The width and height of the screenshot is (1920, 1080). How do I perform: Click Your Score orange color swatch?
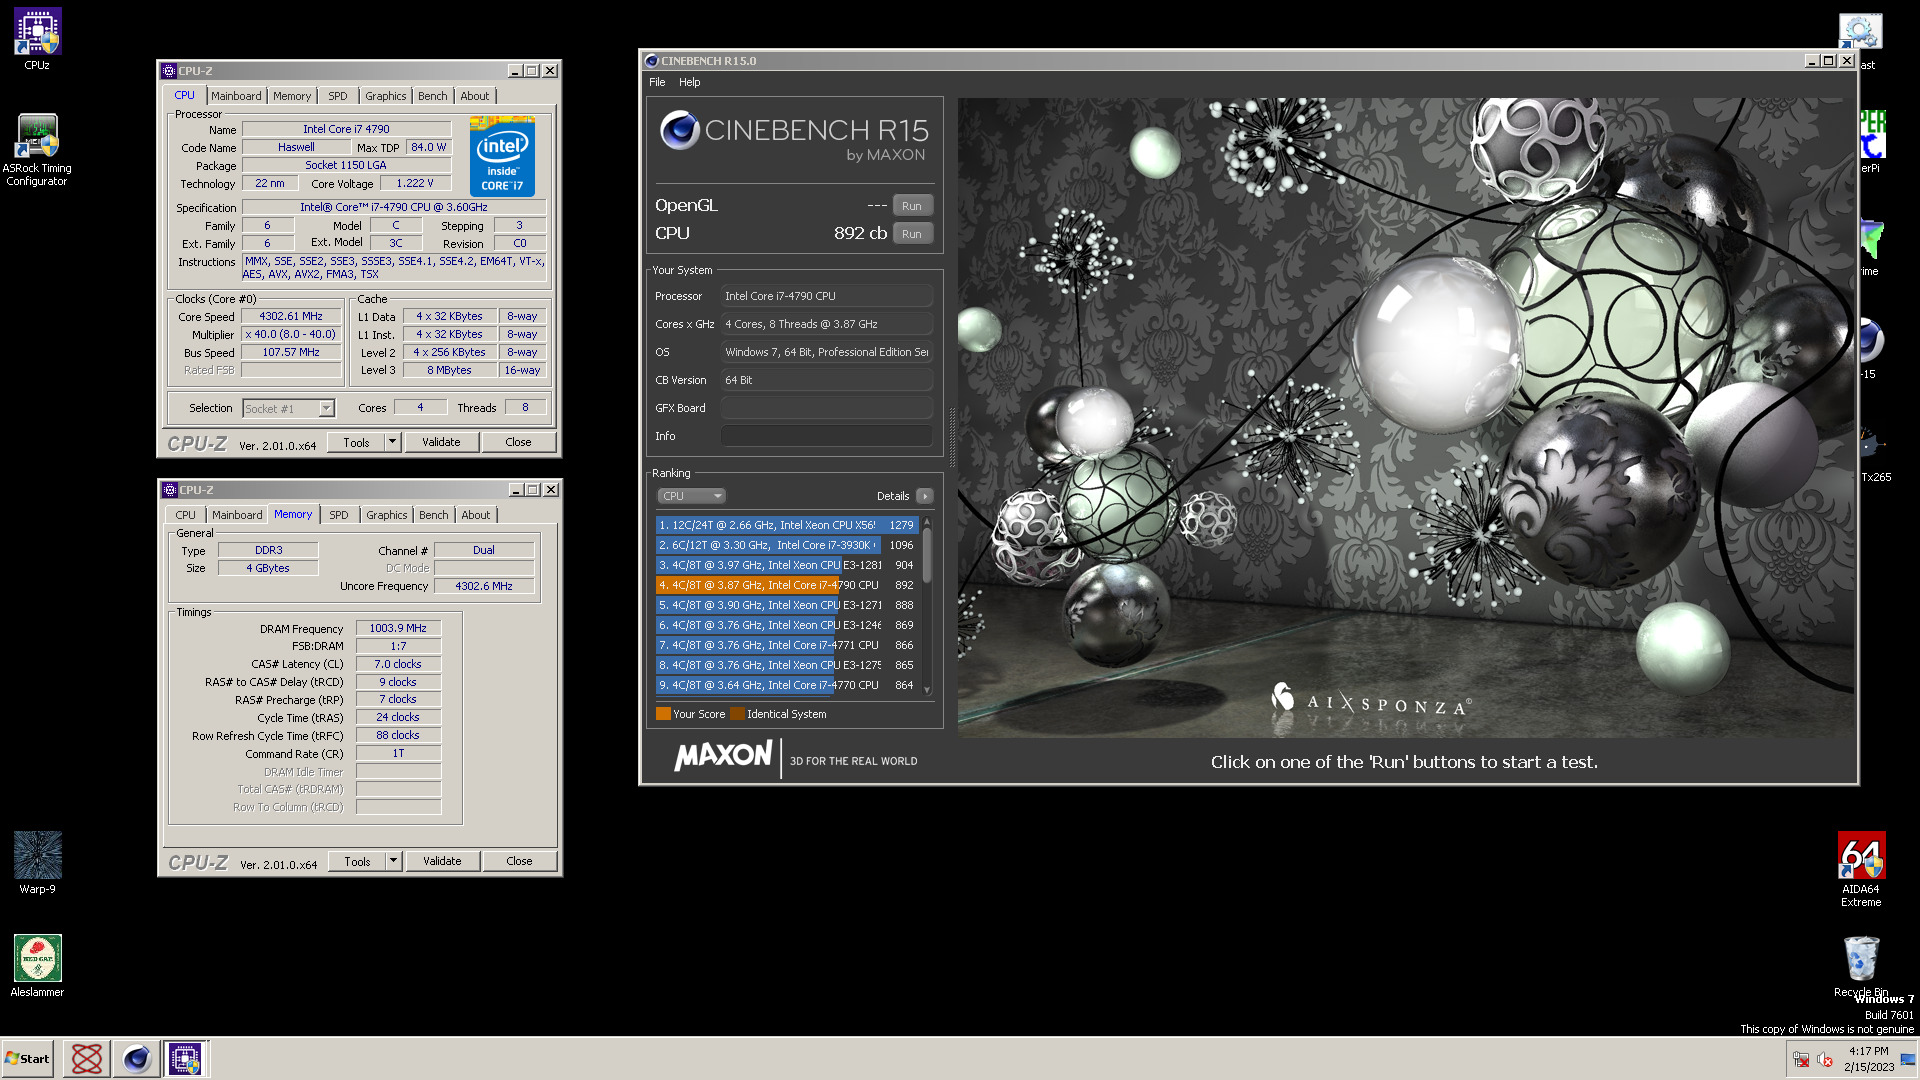[x=663, y=714]
